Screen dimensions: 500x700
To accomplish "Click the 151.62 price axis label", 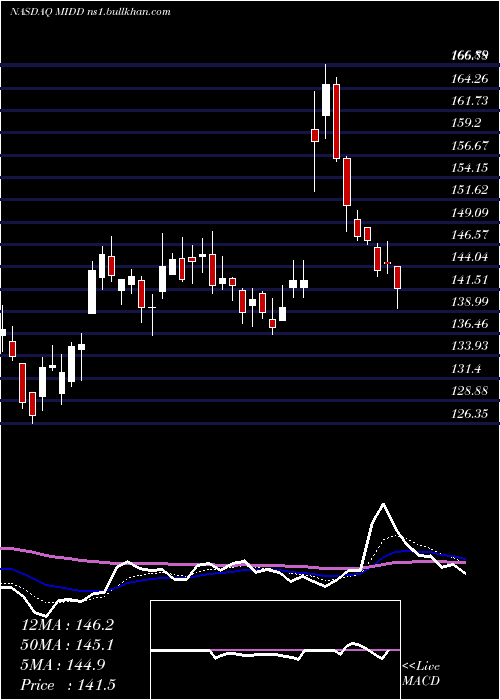I will pos(469,190).
